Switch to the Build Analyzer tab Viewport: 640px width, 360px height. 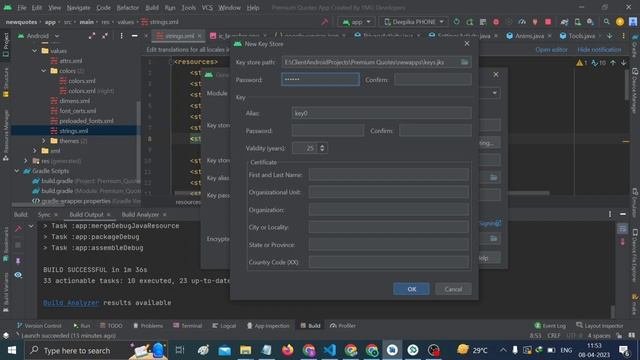[x=140, y=214]
